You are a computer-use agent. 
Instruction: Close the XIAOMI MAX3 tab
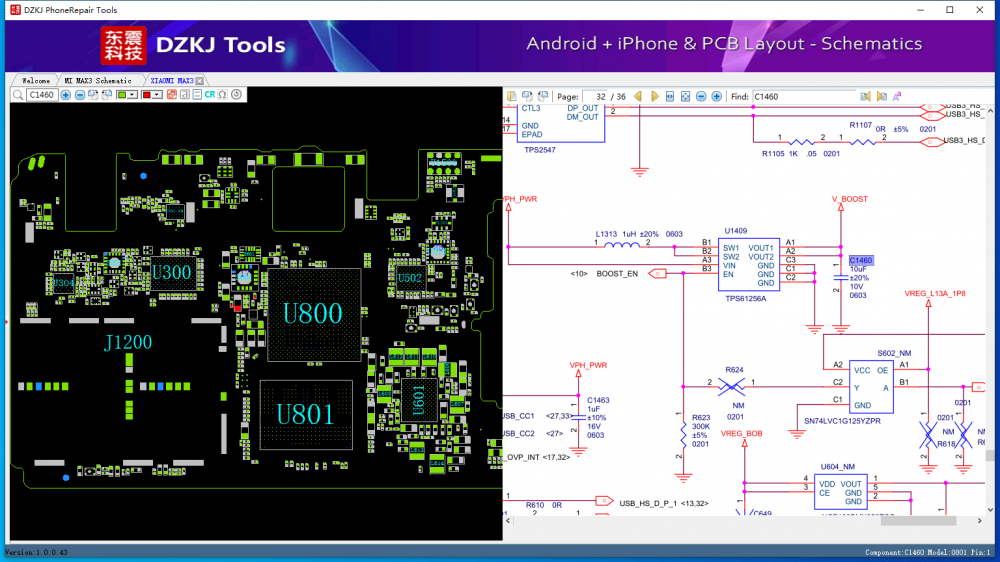tap(200, 80)
